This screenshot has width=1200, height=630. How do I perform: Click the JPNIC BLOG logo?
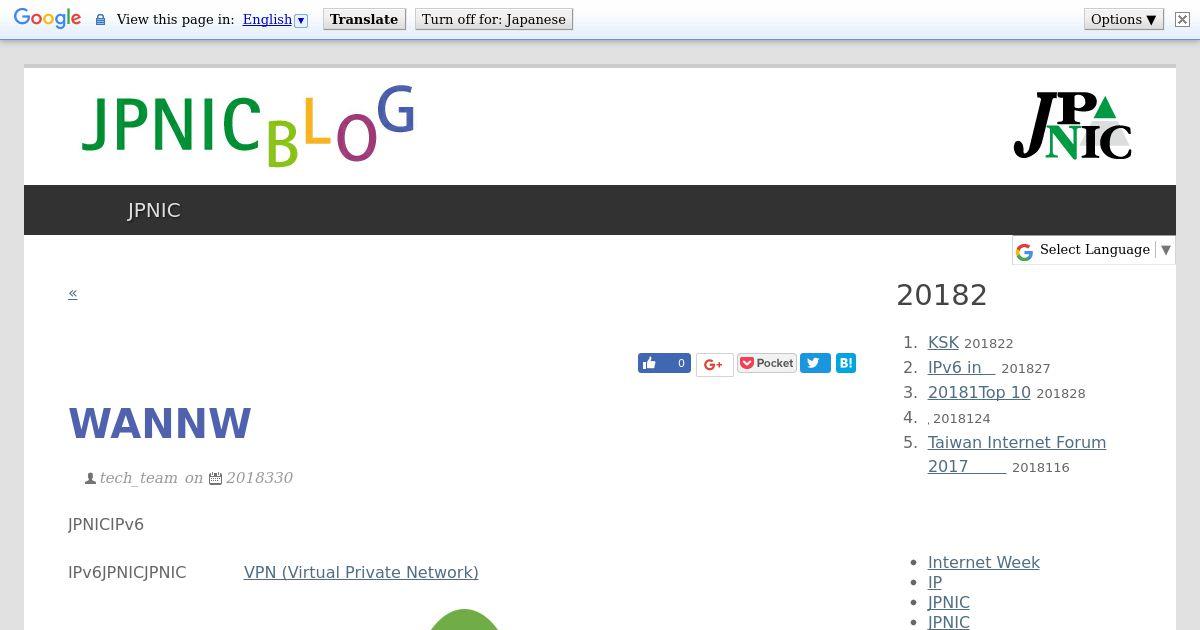tap(247, 126)
